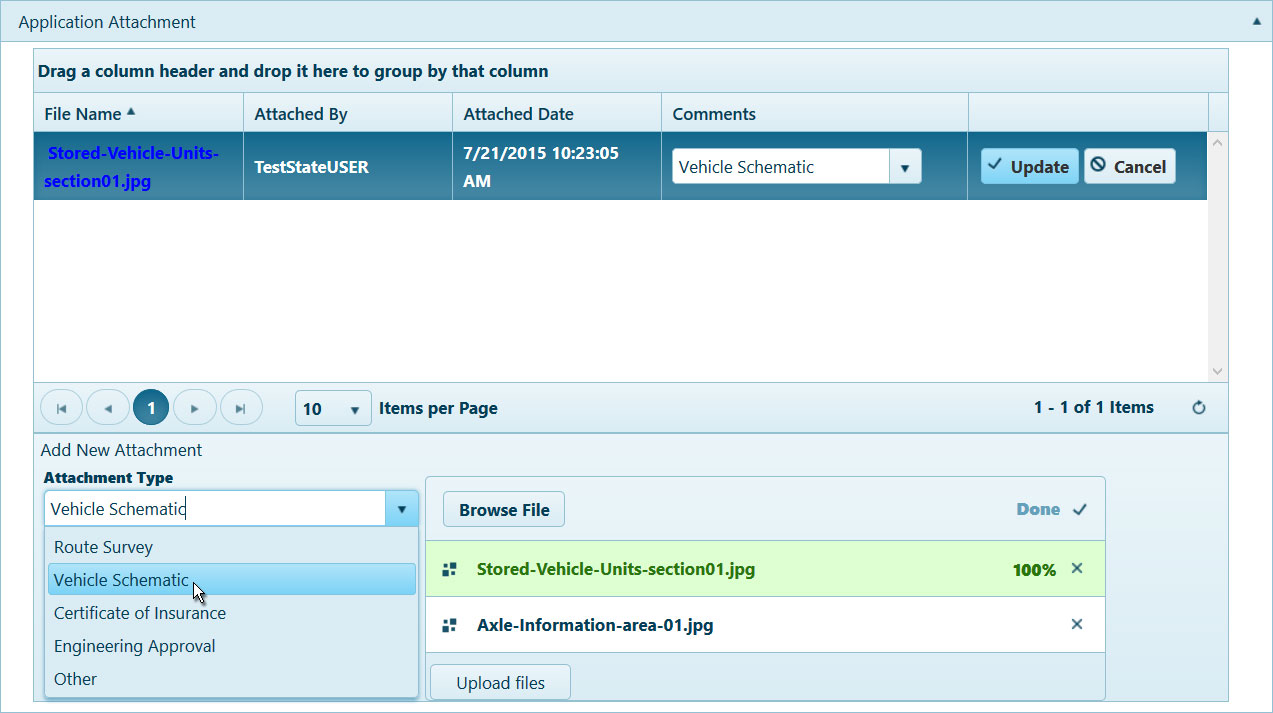Toggle the Attachment Type dropdown arrow
The width and height of the screenshot is (1273, 713).
(401, 509)
